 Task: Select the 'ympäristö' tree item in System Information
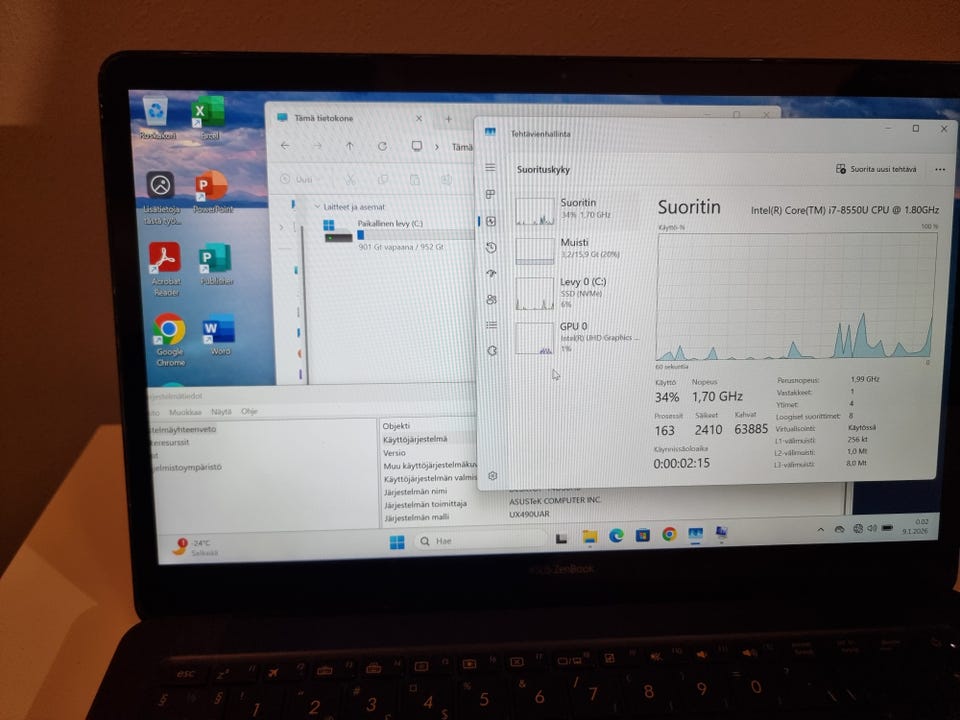tap(186, 467)
